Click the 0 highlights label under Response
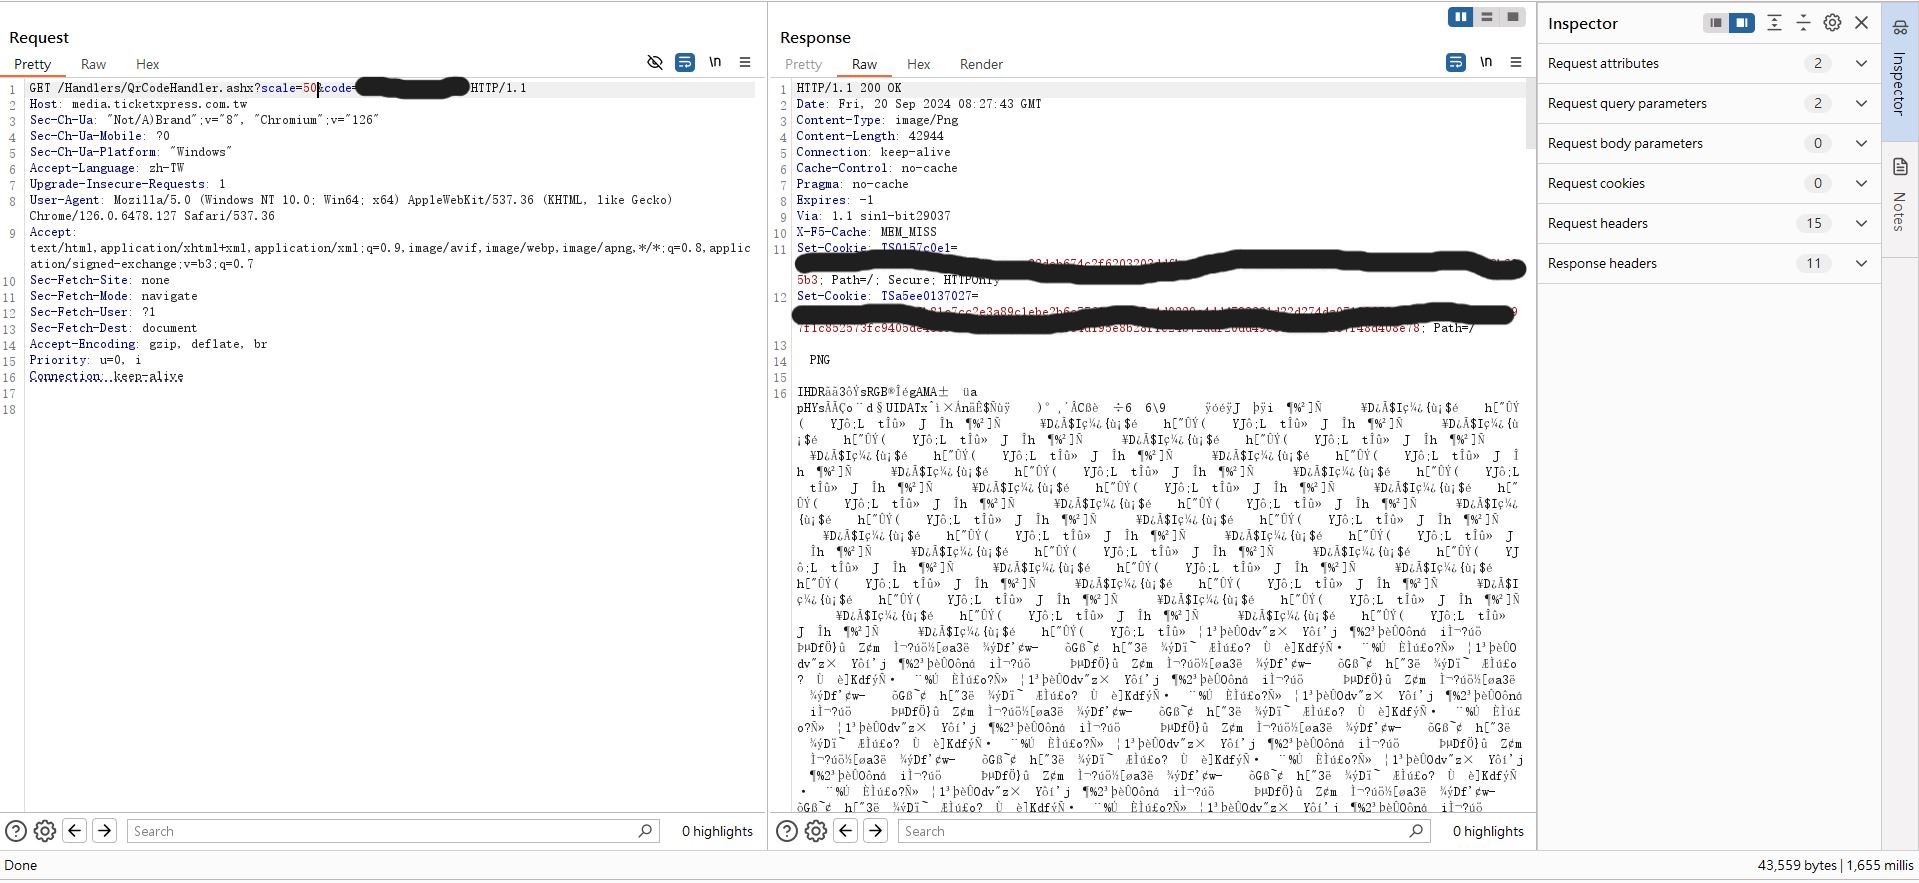This screenshot has width=1919, height=883. click(x=1488, y=831)
